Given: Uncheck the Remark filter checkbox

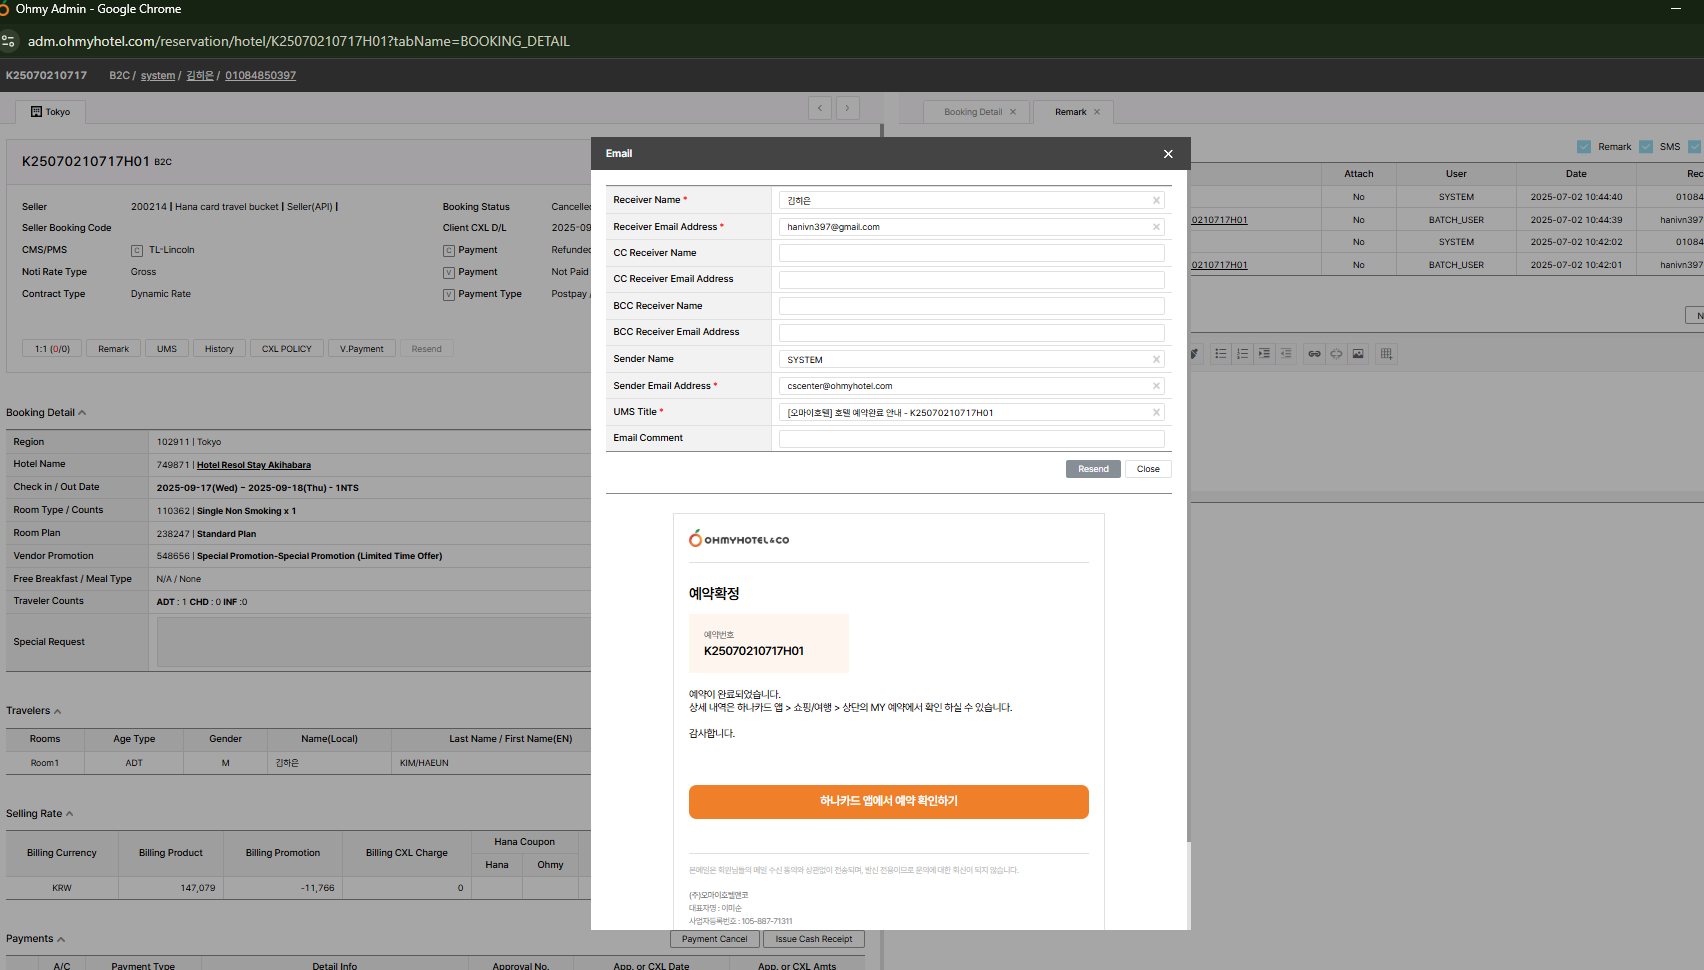Looking at the screenshot, I should pos(1584,147).
